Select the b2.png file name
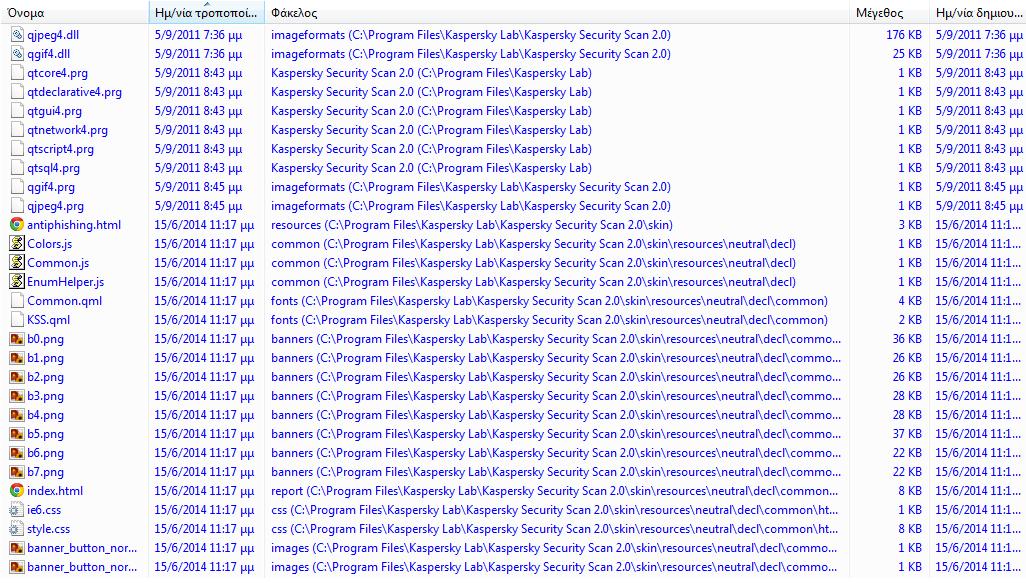The image size is (1026, 583). pos(45,377)
